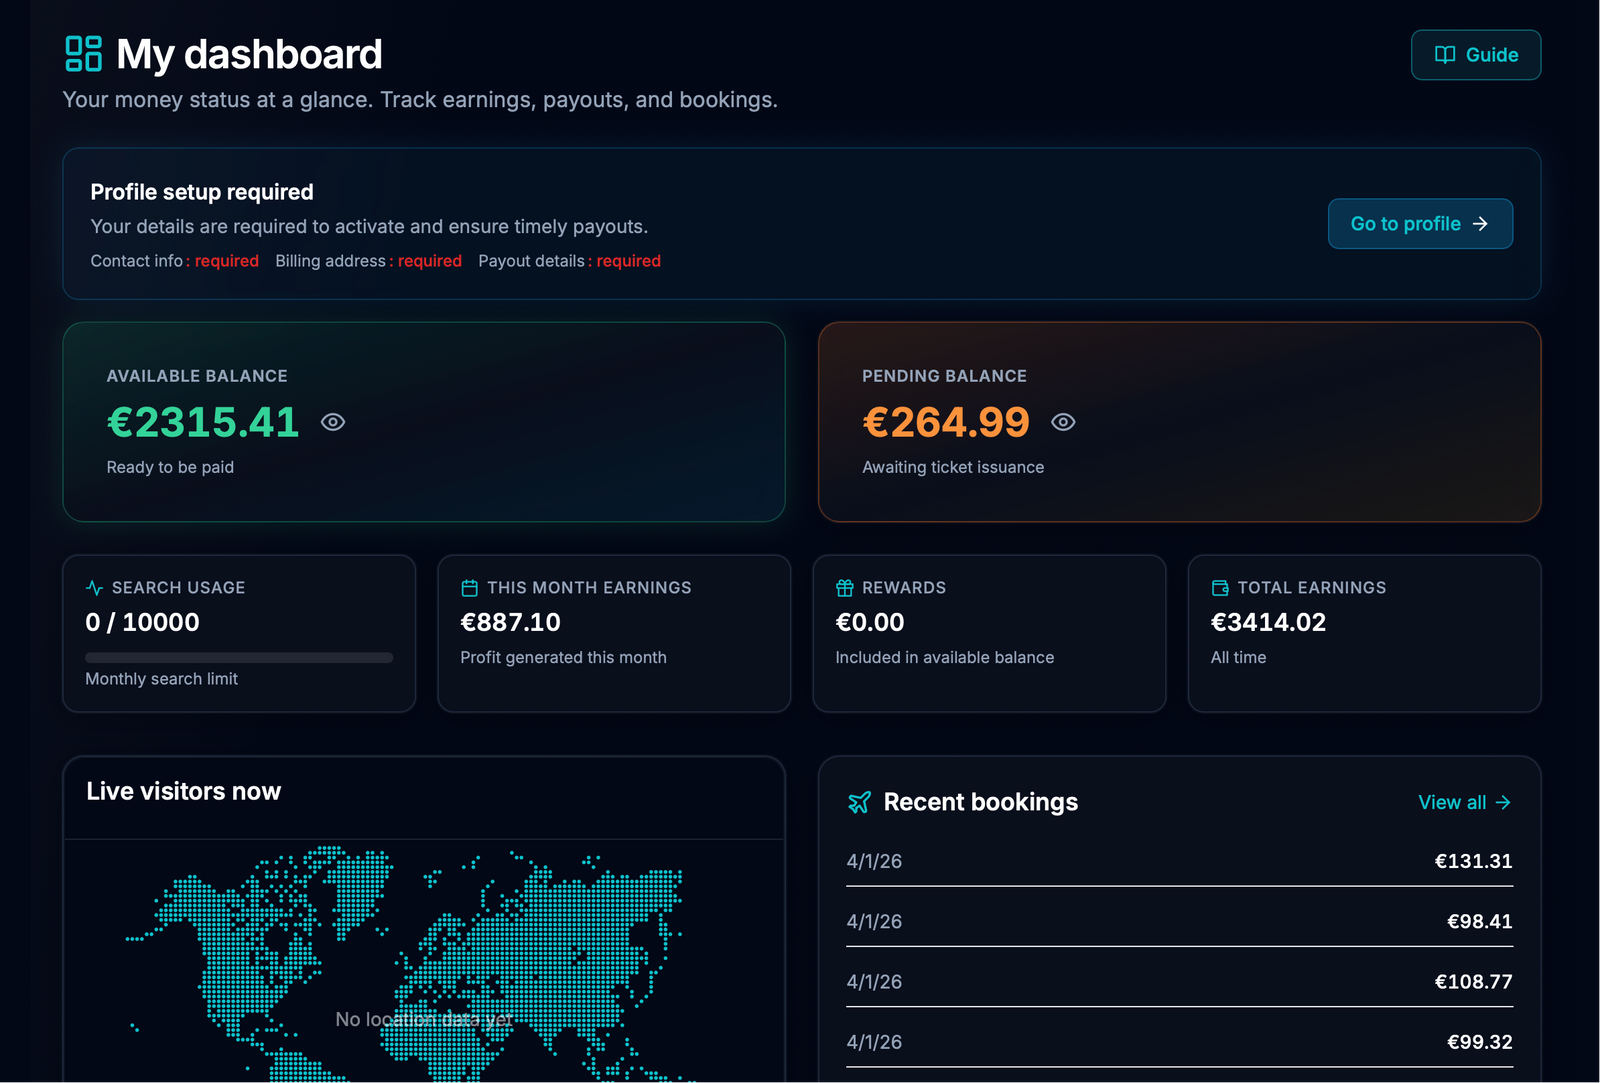
Task: Click the Profile setup required heading
Action: [202, 192]
